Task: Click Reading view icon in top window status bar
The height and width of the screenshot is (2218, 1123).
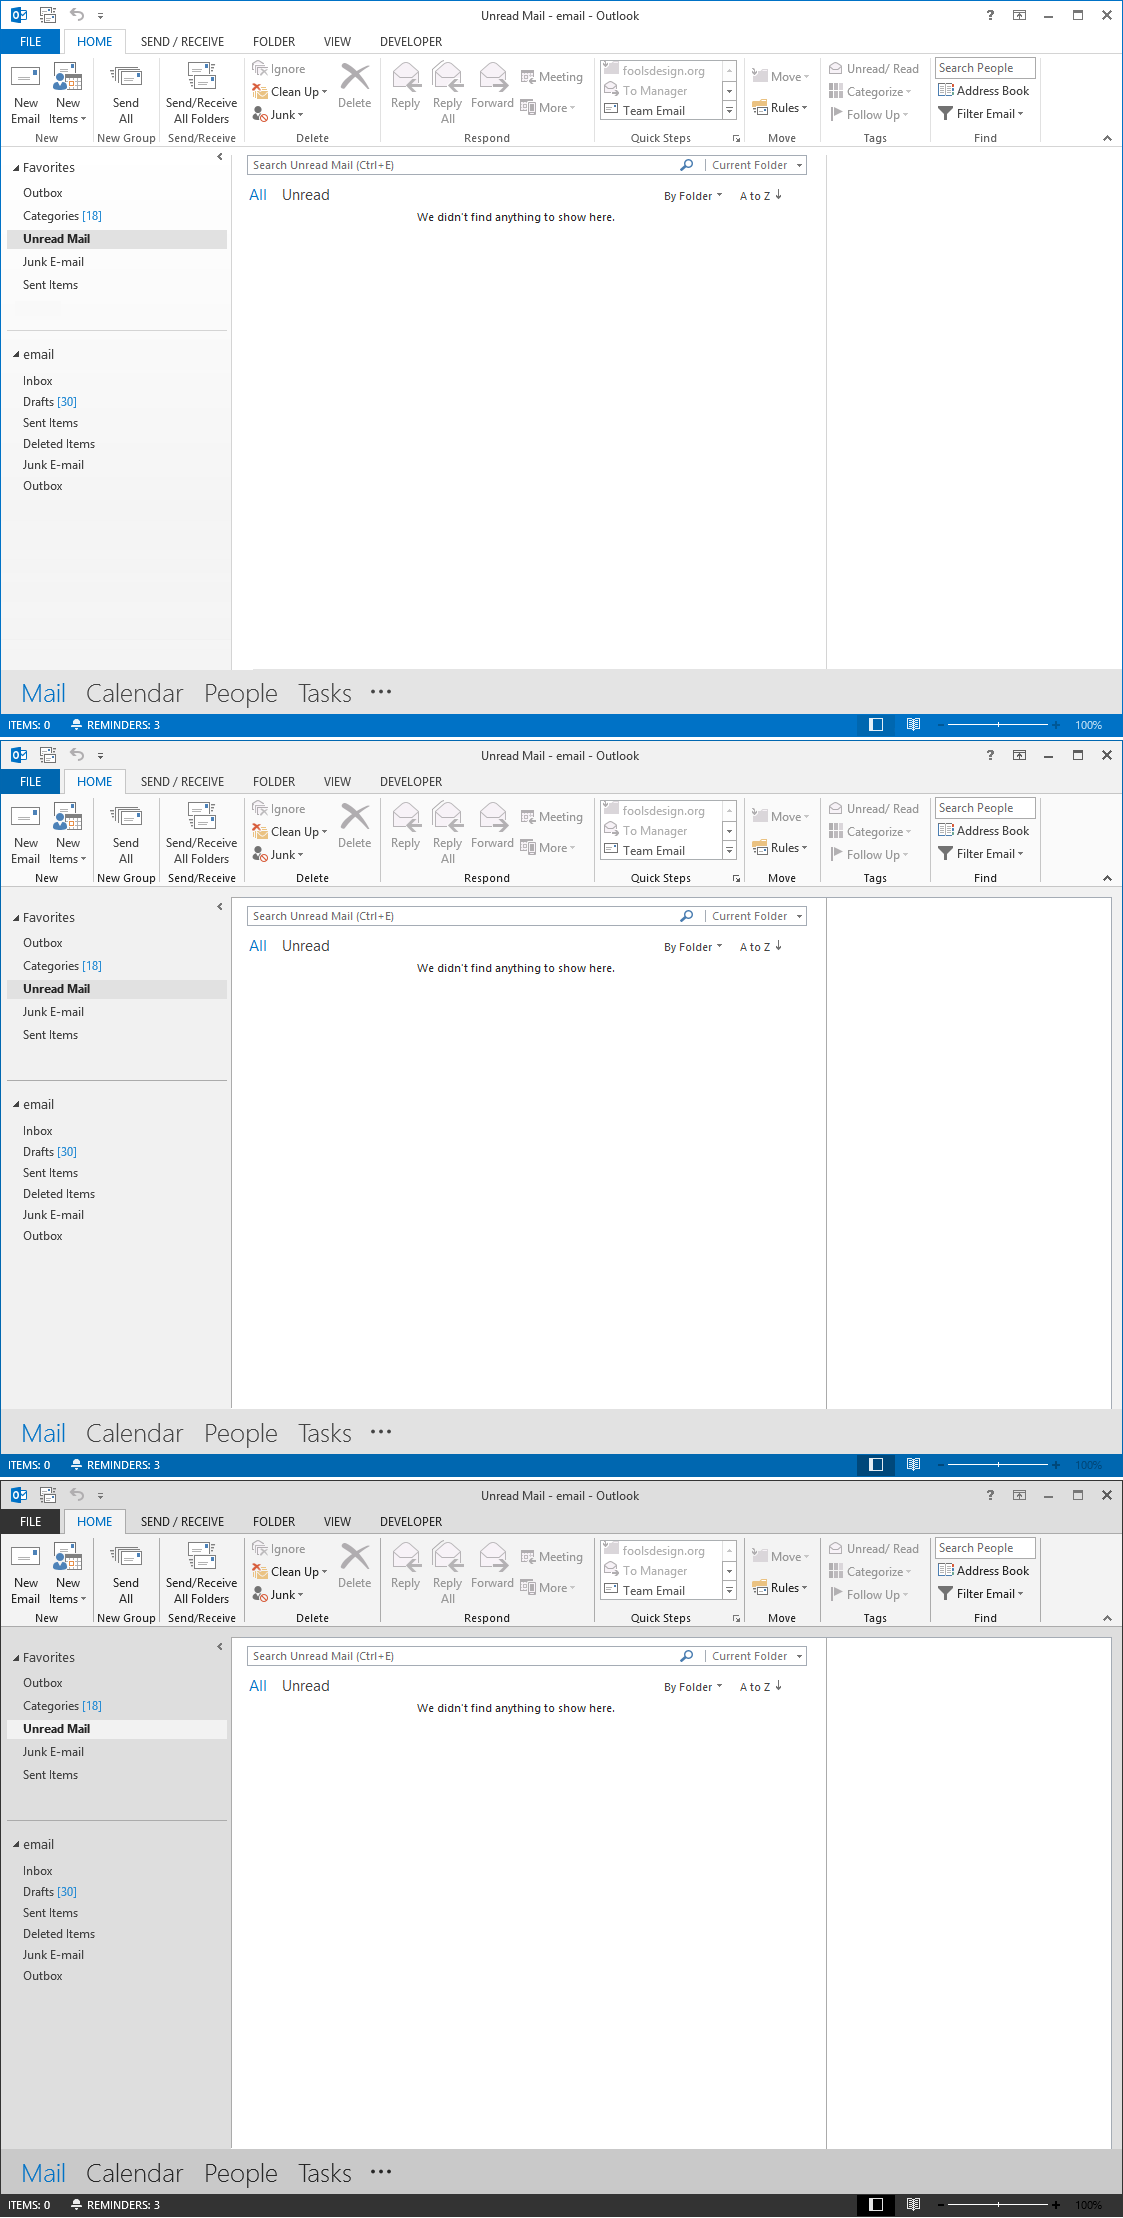Action: [x=913, y=724]
